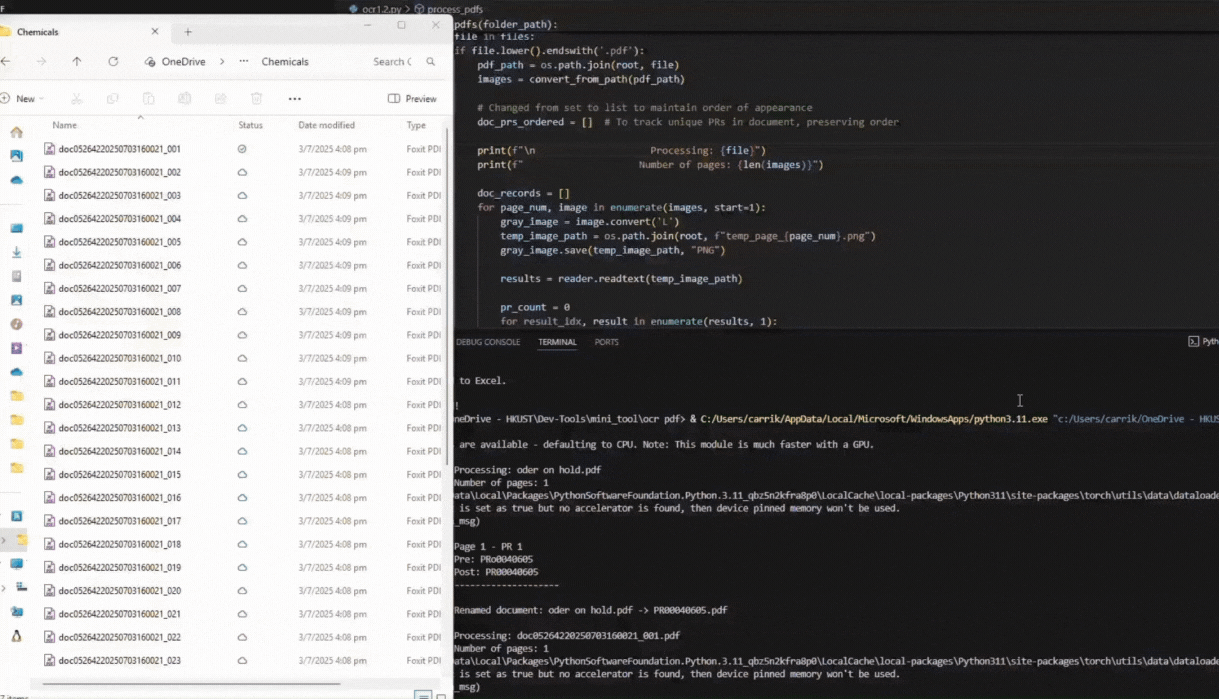
Task: Click the PDF icon of doc0526422025070316021_001
Action: [49, 149]
